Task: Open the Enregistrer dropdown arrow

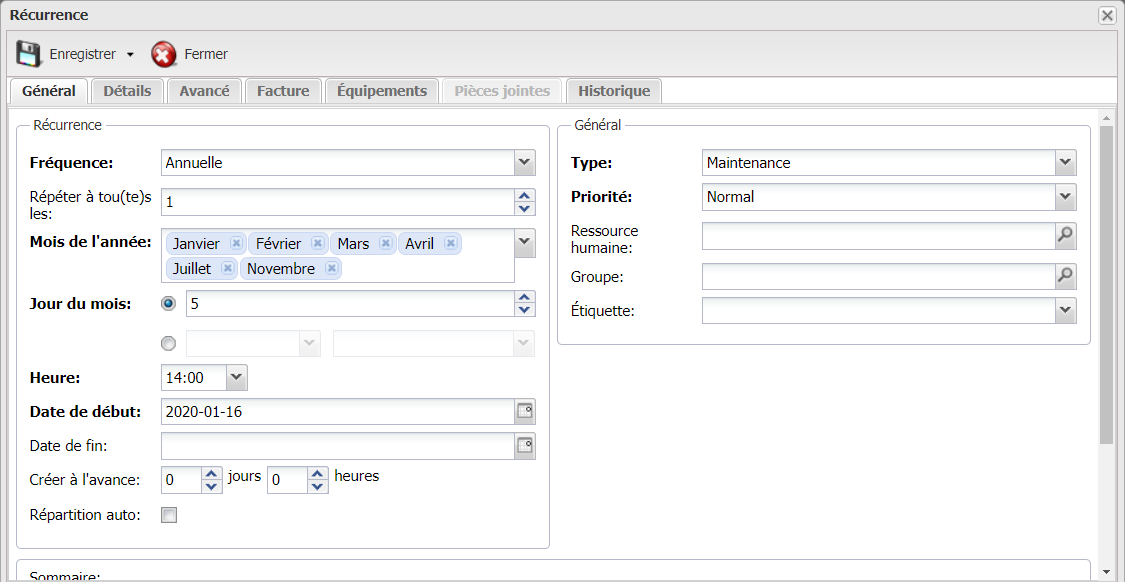Action: (131, 55)
